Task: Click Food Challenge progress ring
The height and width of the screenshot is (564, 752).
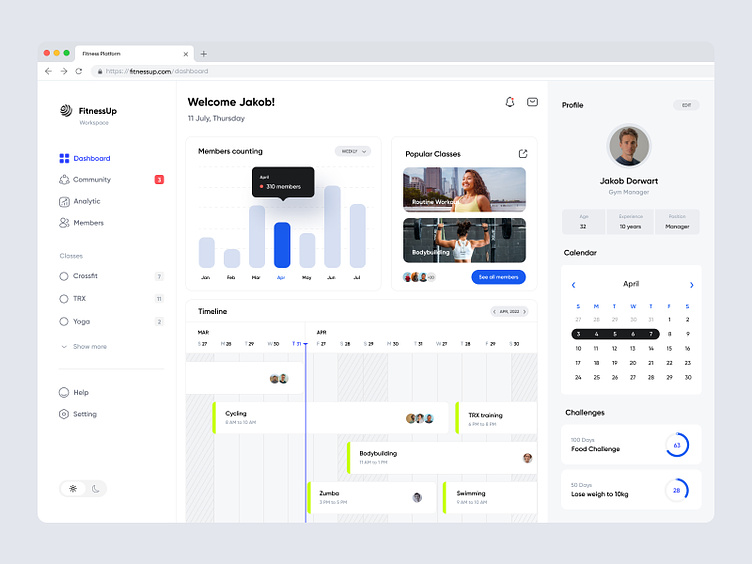Action: (x=676, y=445)
